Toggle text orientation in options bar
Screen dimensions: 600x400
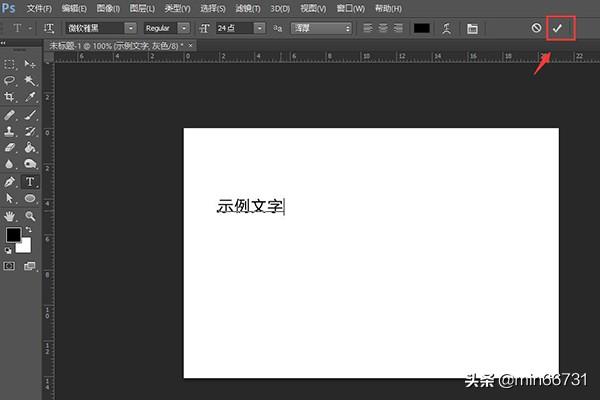pos(49,28)
